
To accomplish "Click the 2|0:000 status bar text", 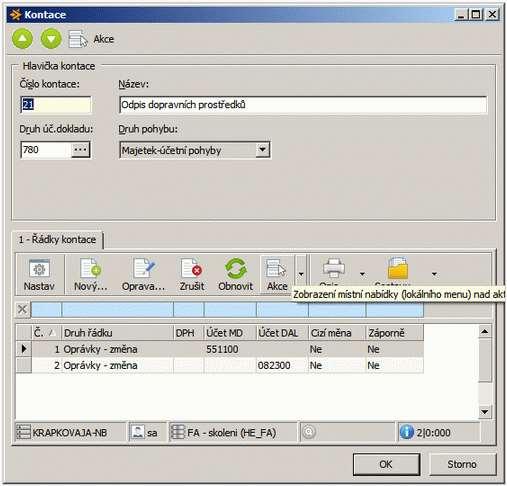I will click(433, 433).
